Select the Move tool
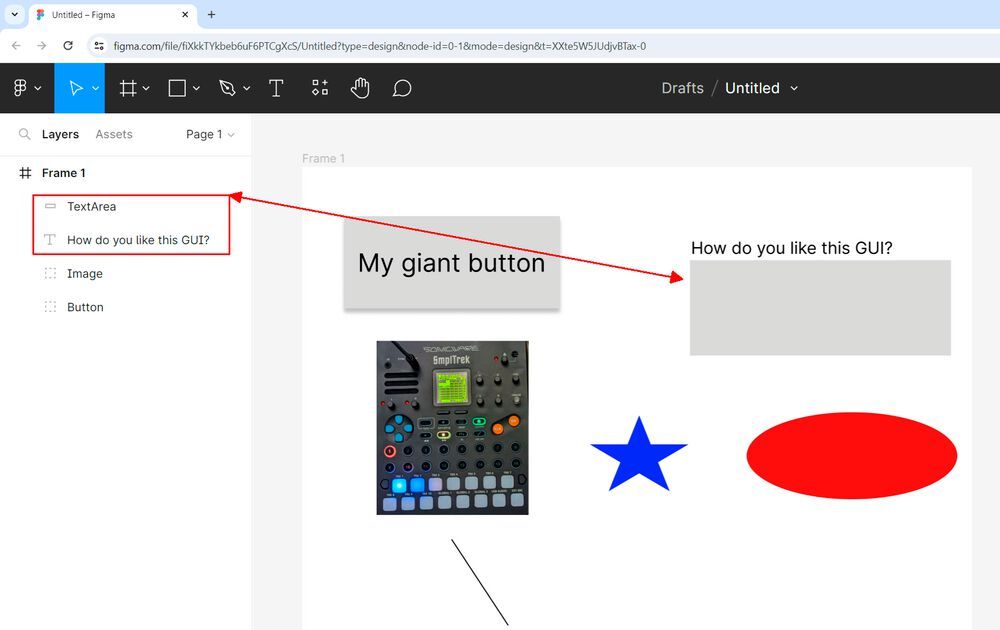1000x630 pixels. pos(76,88)
